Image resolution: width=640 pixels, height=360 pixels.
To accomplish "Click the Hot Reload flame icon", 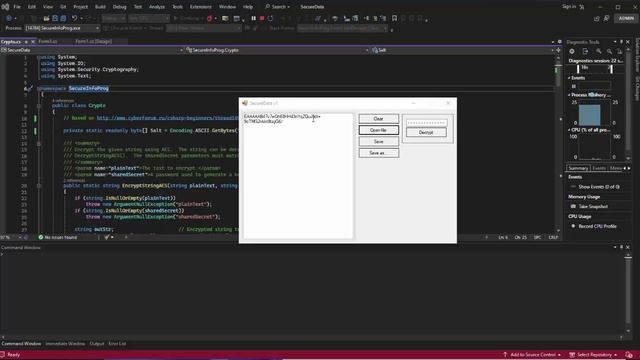I will click(209, 18).
